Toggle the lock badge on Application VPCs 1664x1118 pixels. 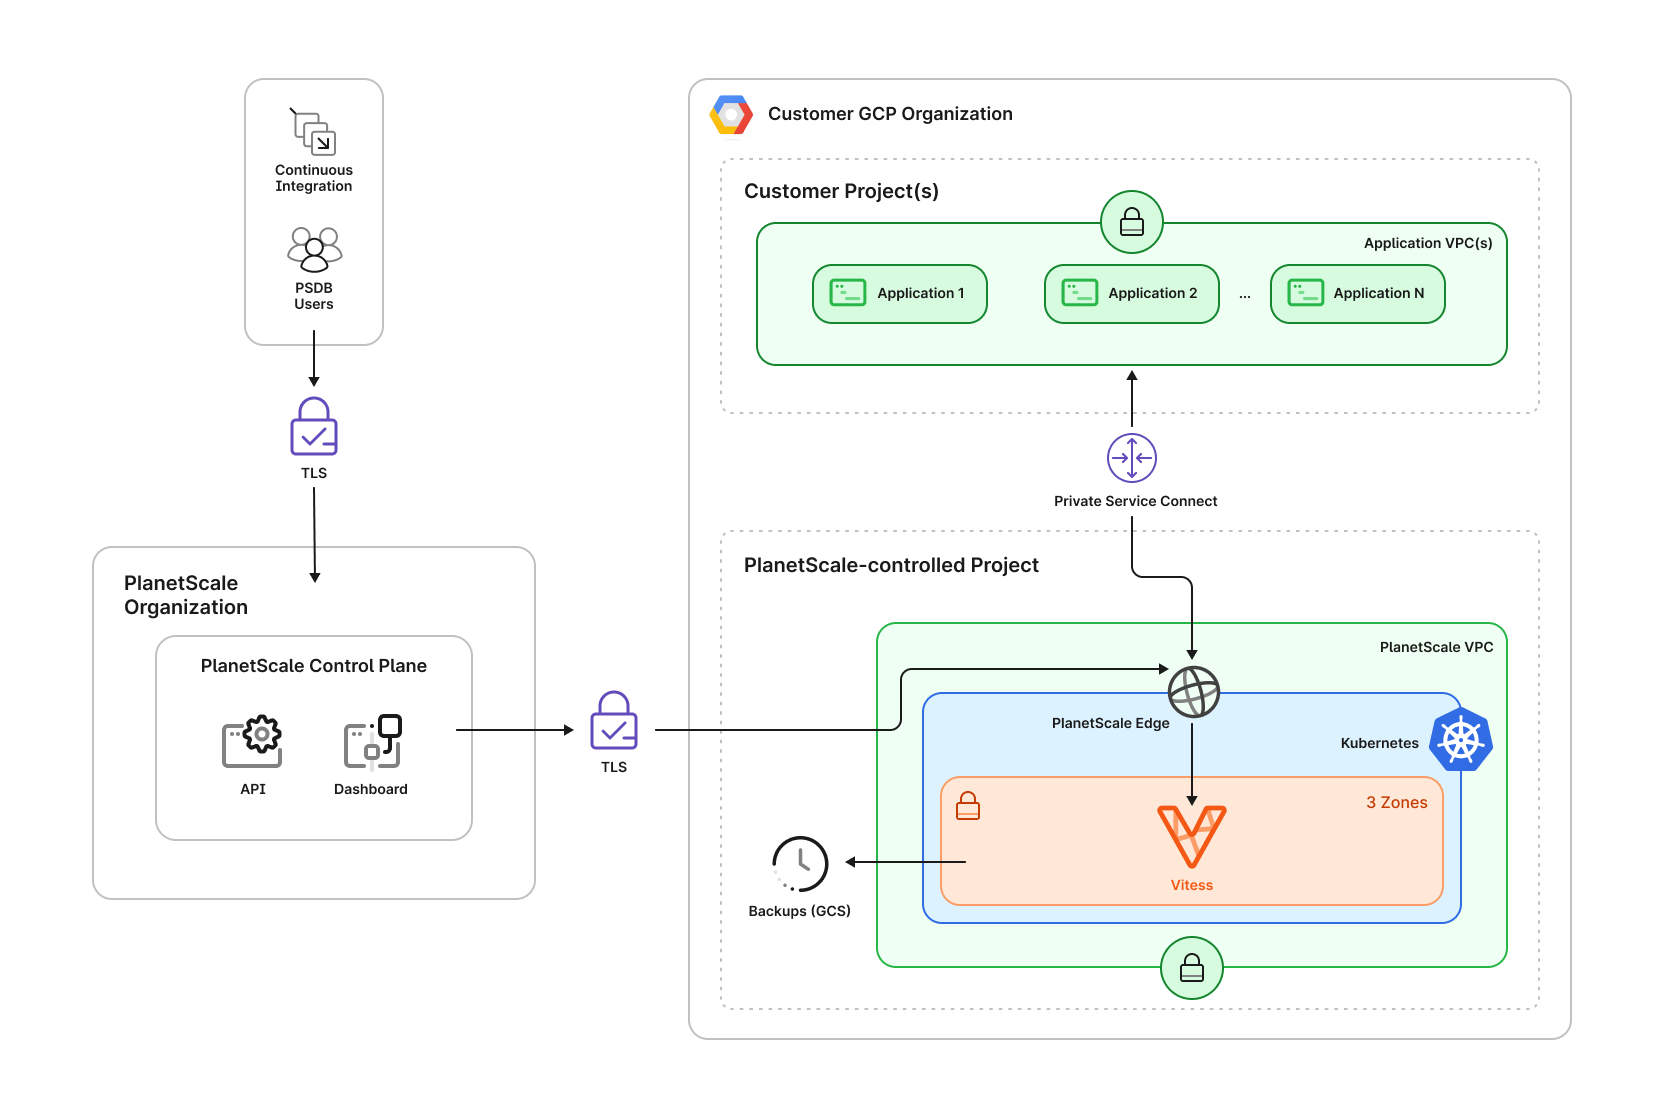pyautogui.click(x=1131, y=221)
